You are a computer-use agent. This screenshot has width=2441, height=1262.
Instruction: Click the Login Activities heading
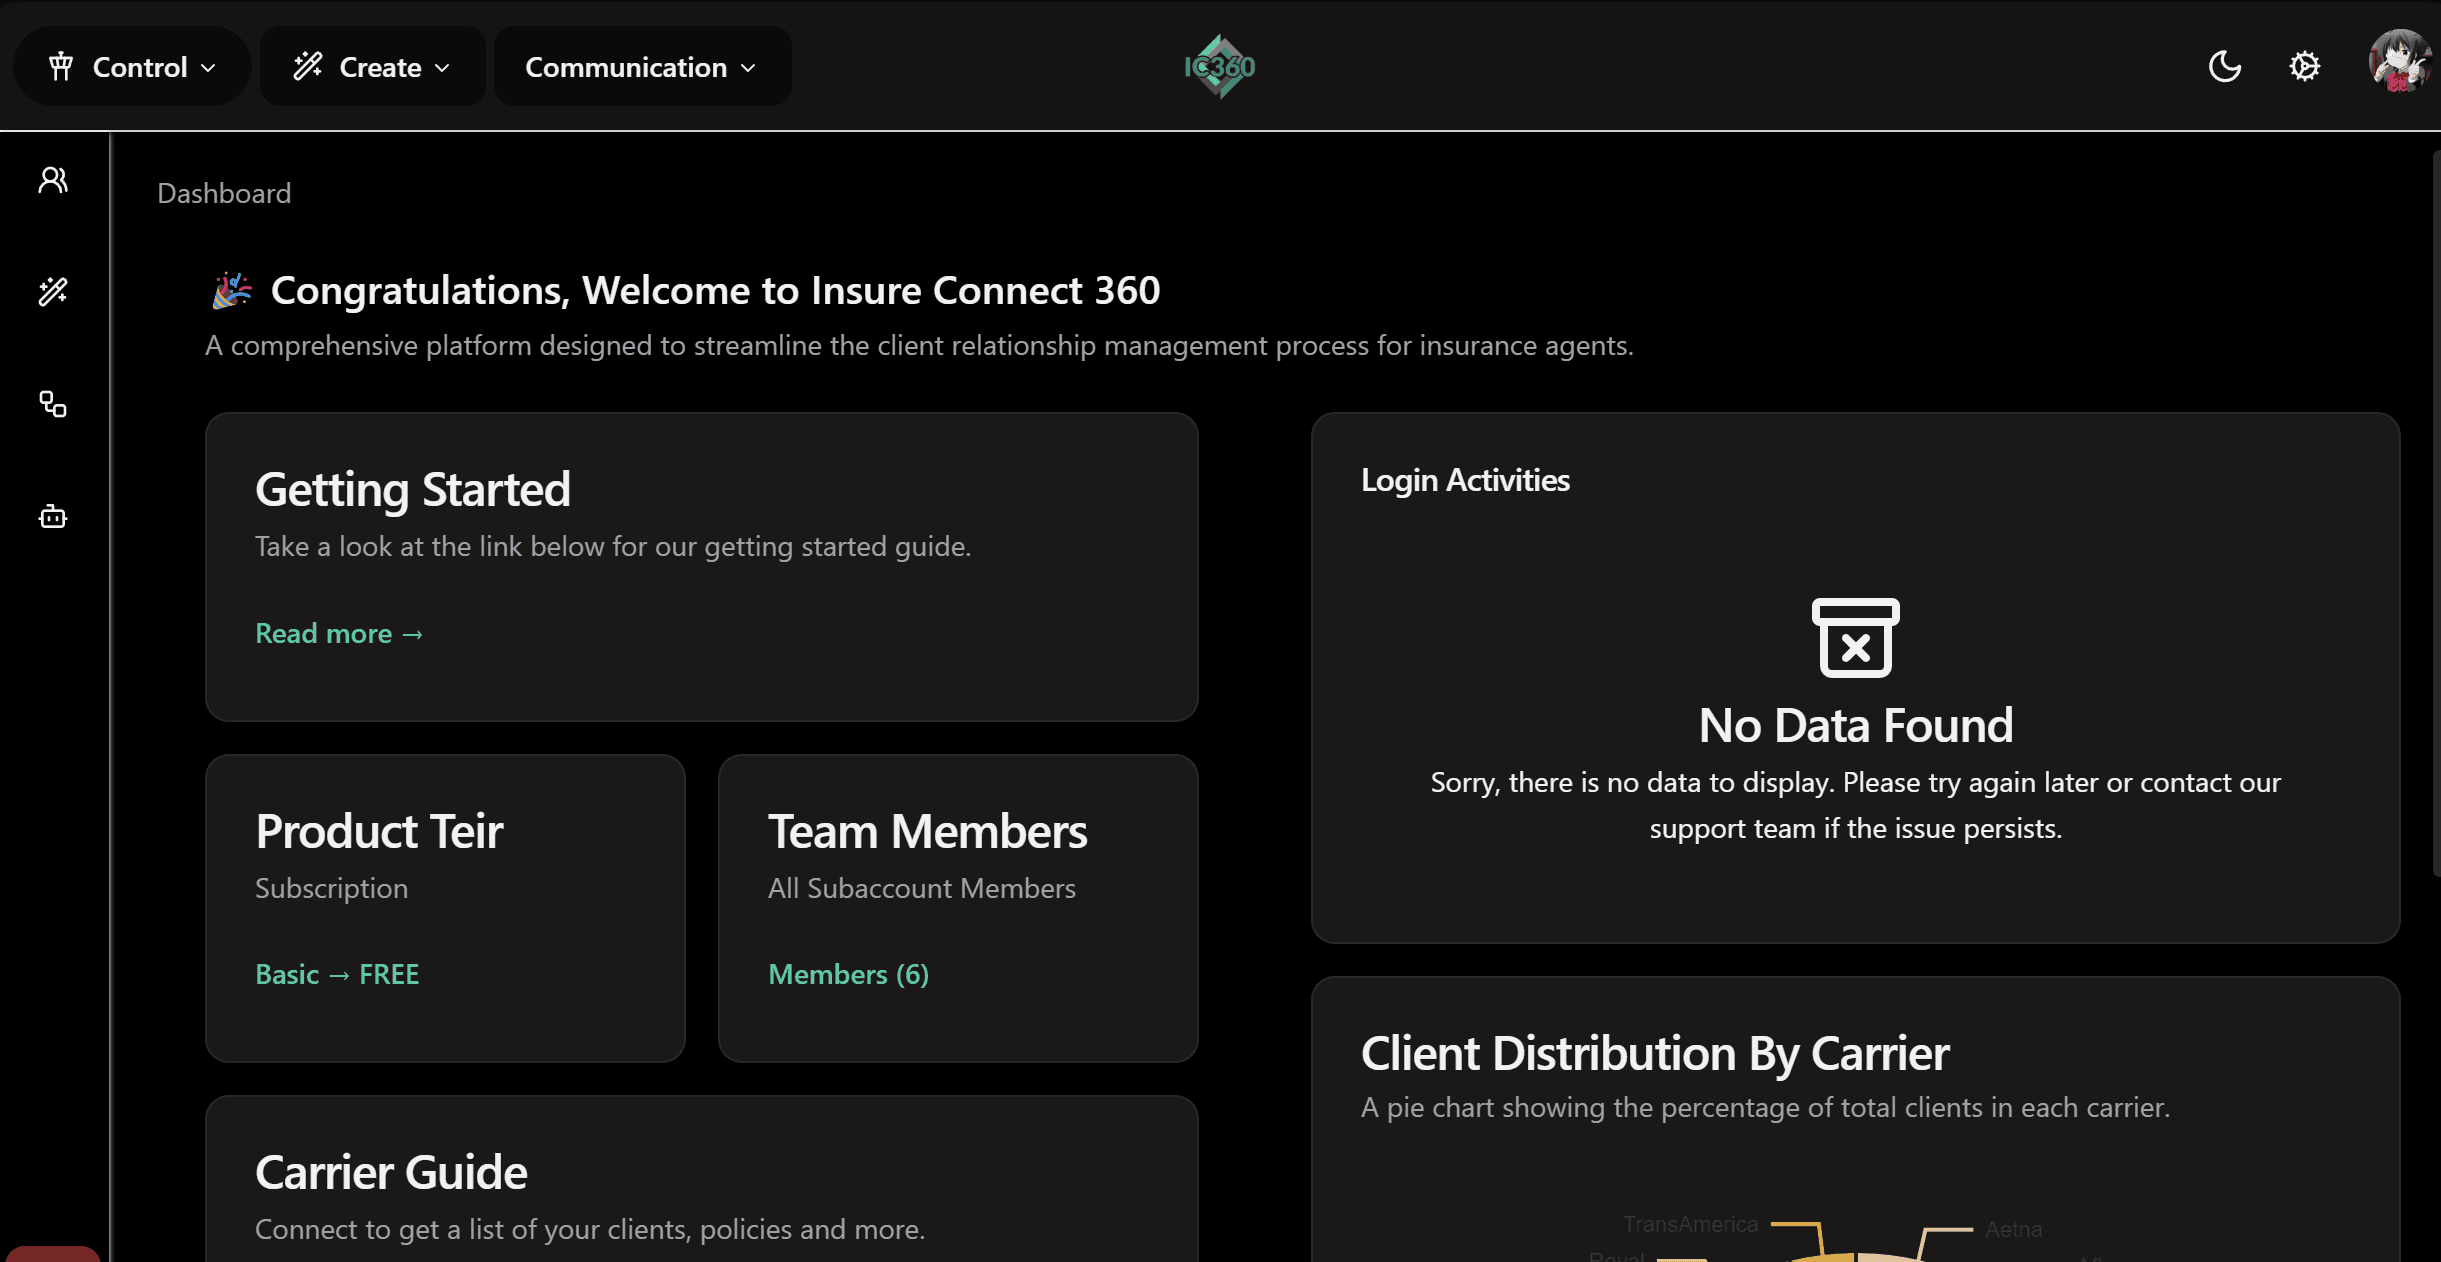click(x=1465, y=480)
